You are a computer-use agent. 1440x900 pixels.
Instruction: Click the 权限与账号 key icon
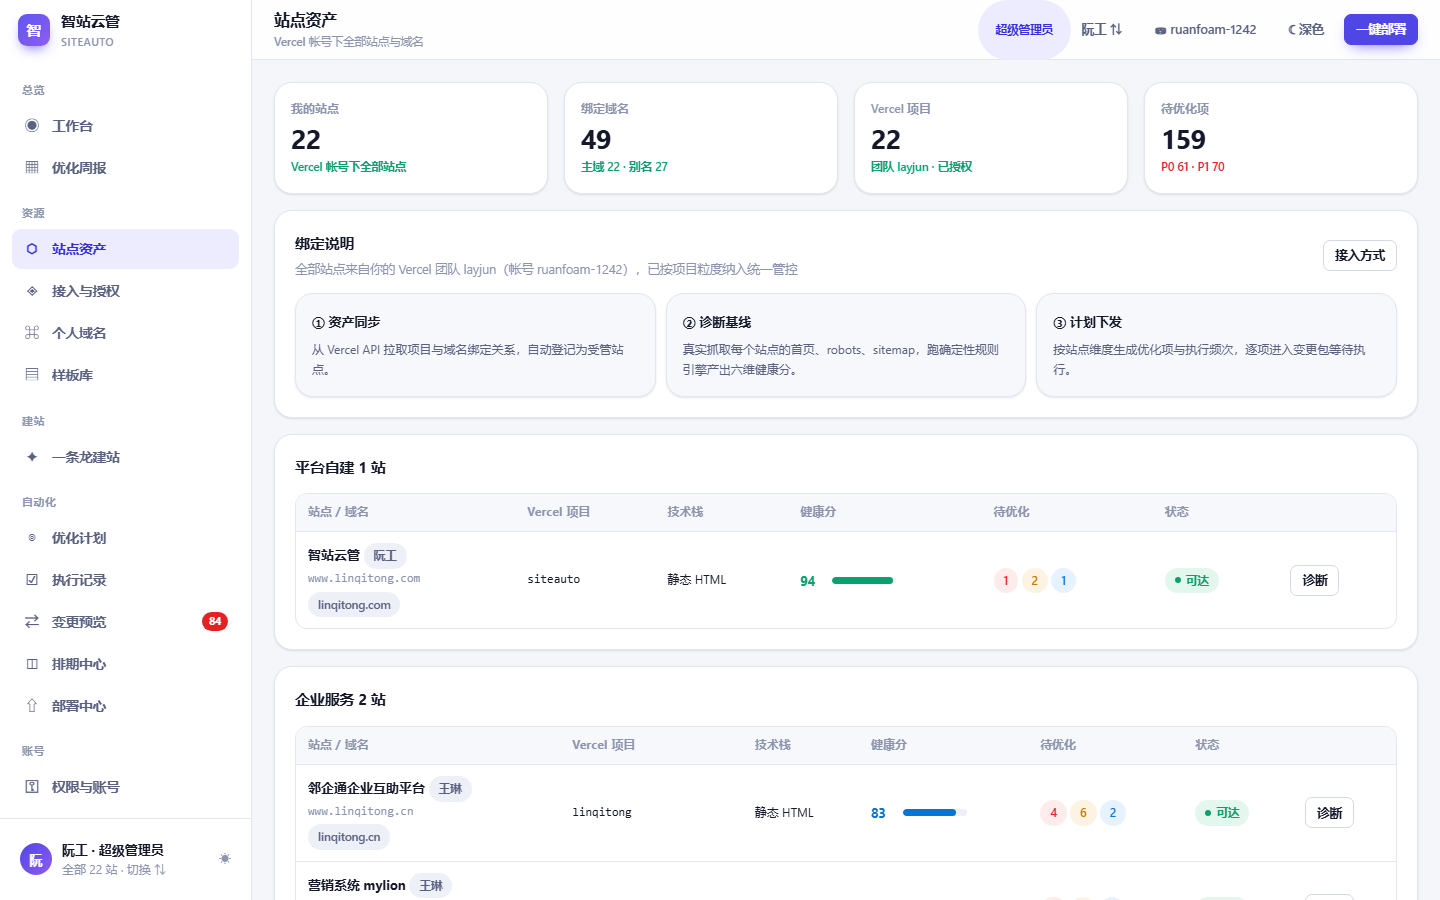32,787
